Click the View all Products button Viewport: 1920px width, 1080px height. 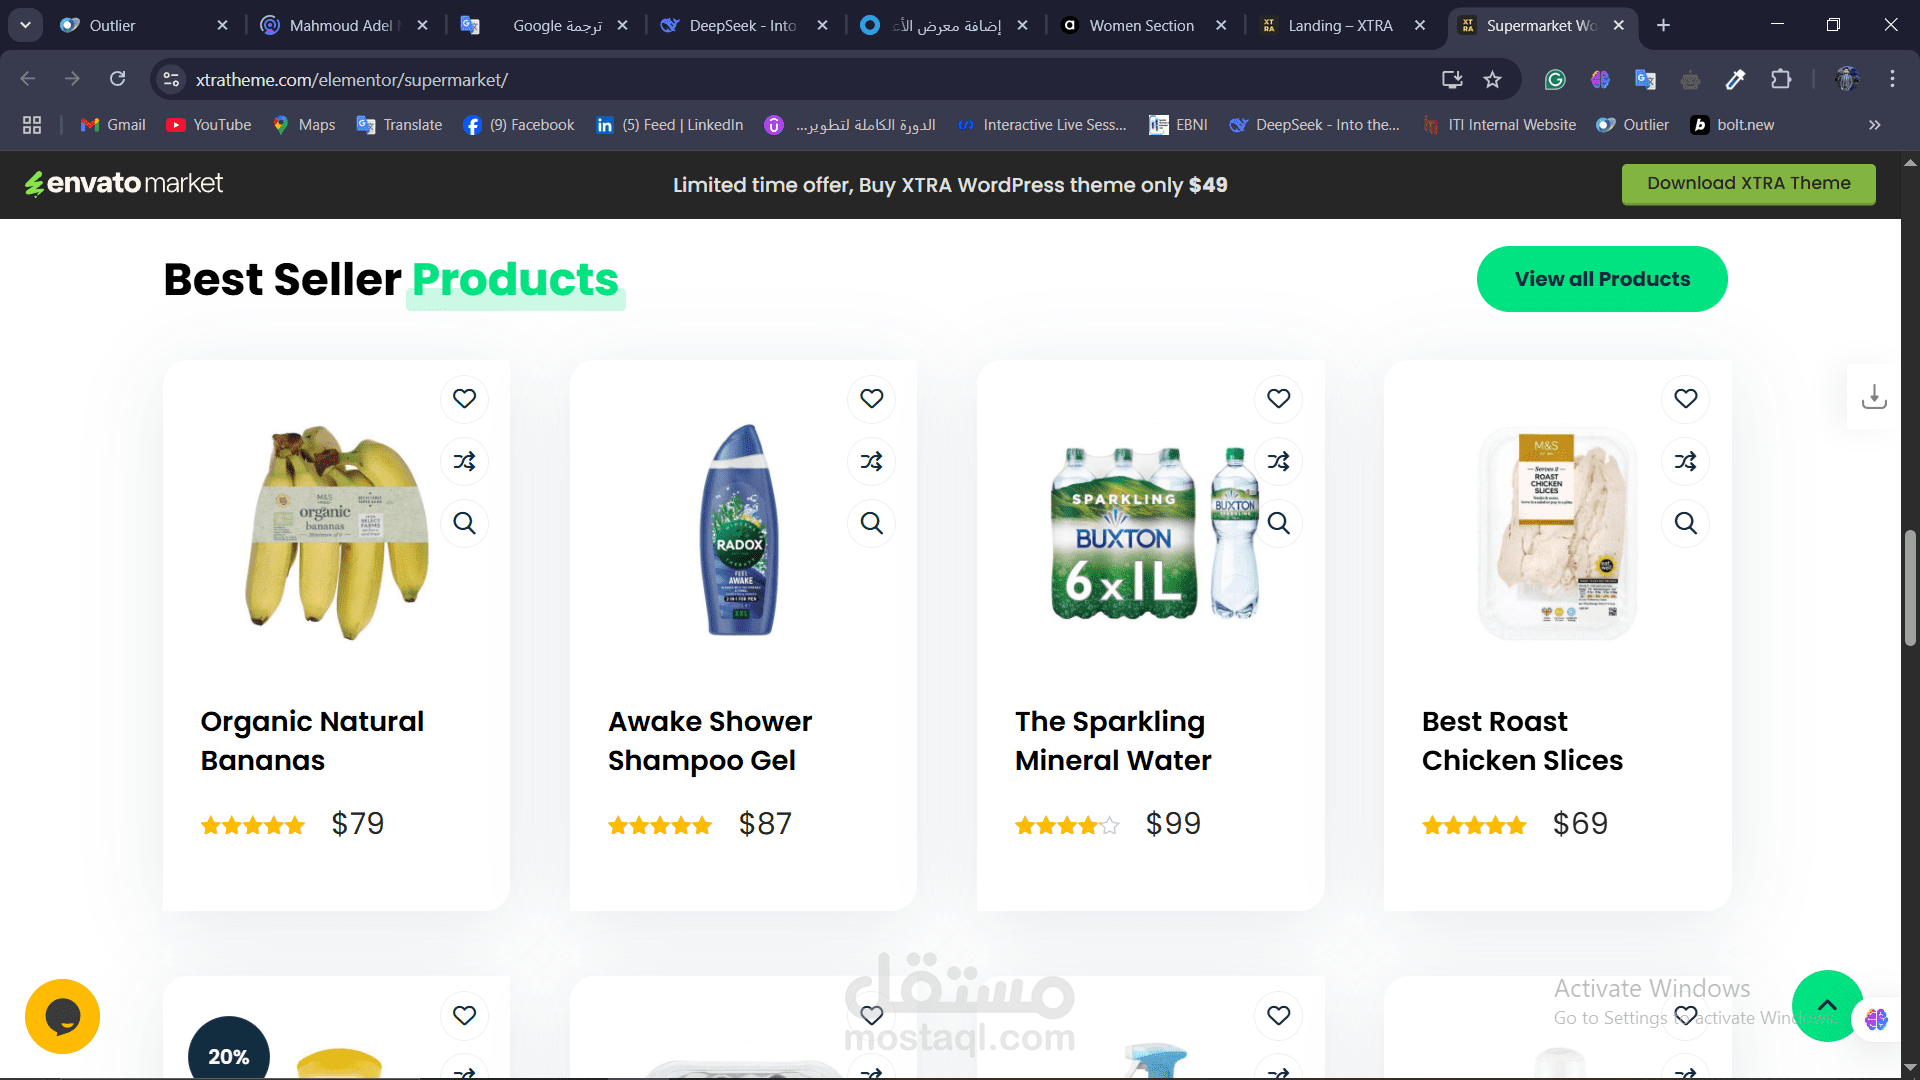point(1602,279)
